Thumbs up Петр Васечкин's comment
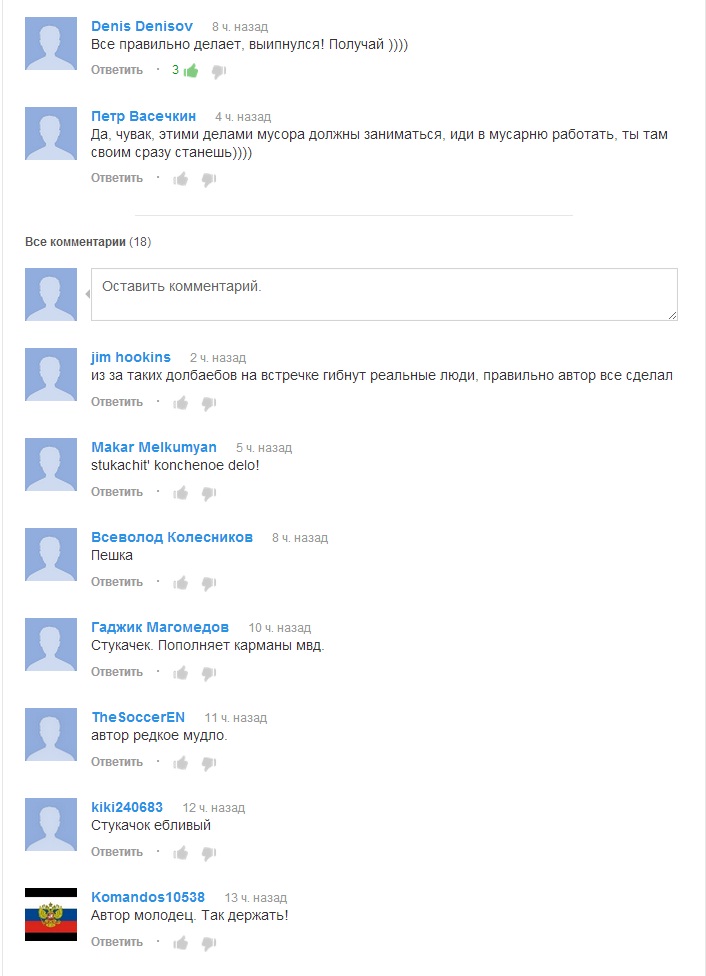 point(181,179)
